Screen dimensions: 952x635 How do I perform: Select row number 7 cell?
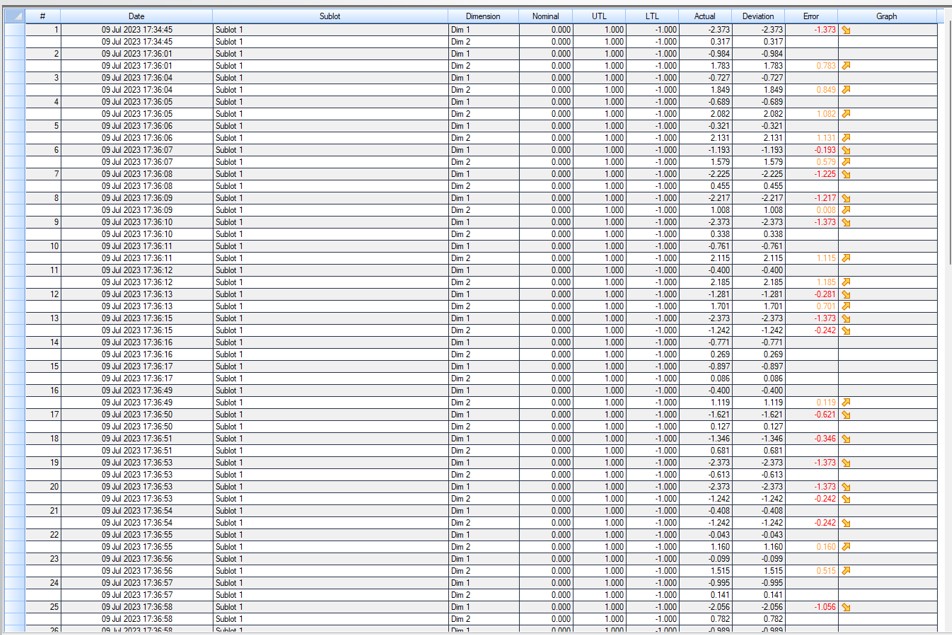click(x=43, y=174)
